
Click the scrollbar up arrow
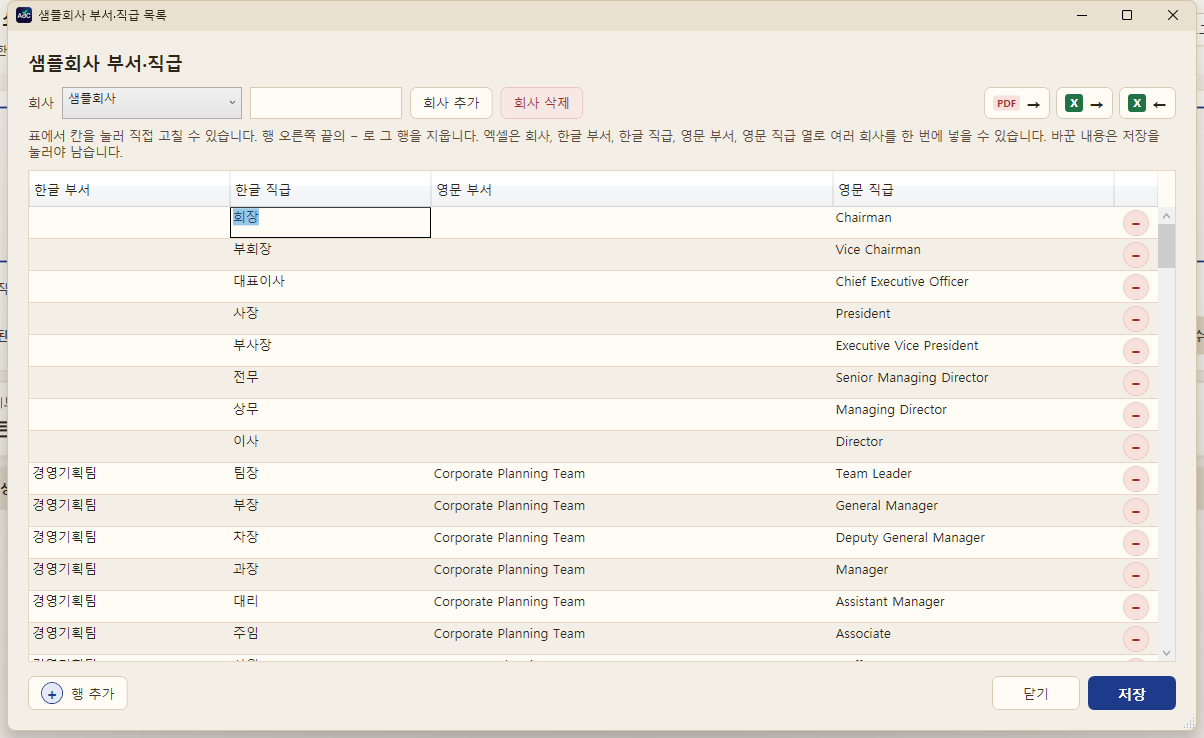1167,216
